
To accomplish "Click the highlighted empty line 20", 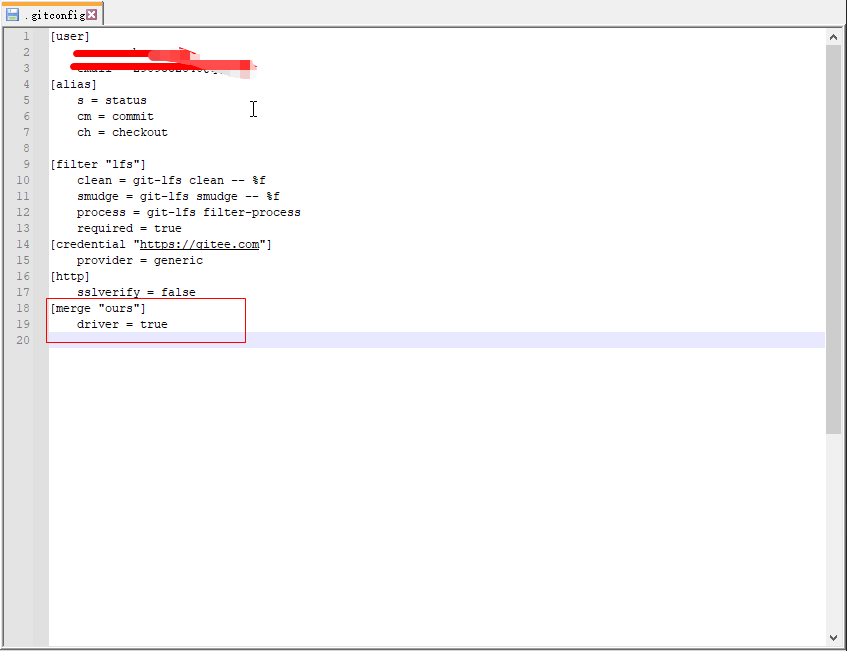I will [x=400, y=340].
